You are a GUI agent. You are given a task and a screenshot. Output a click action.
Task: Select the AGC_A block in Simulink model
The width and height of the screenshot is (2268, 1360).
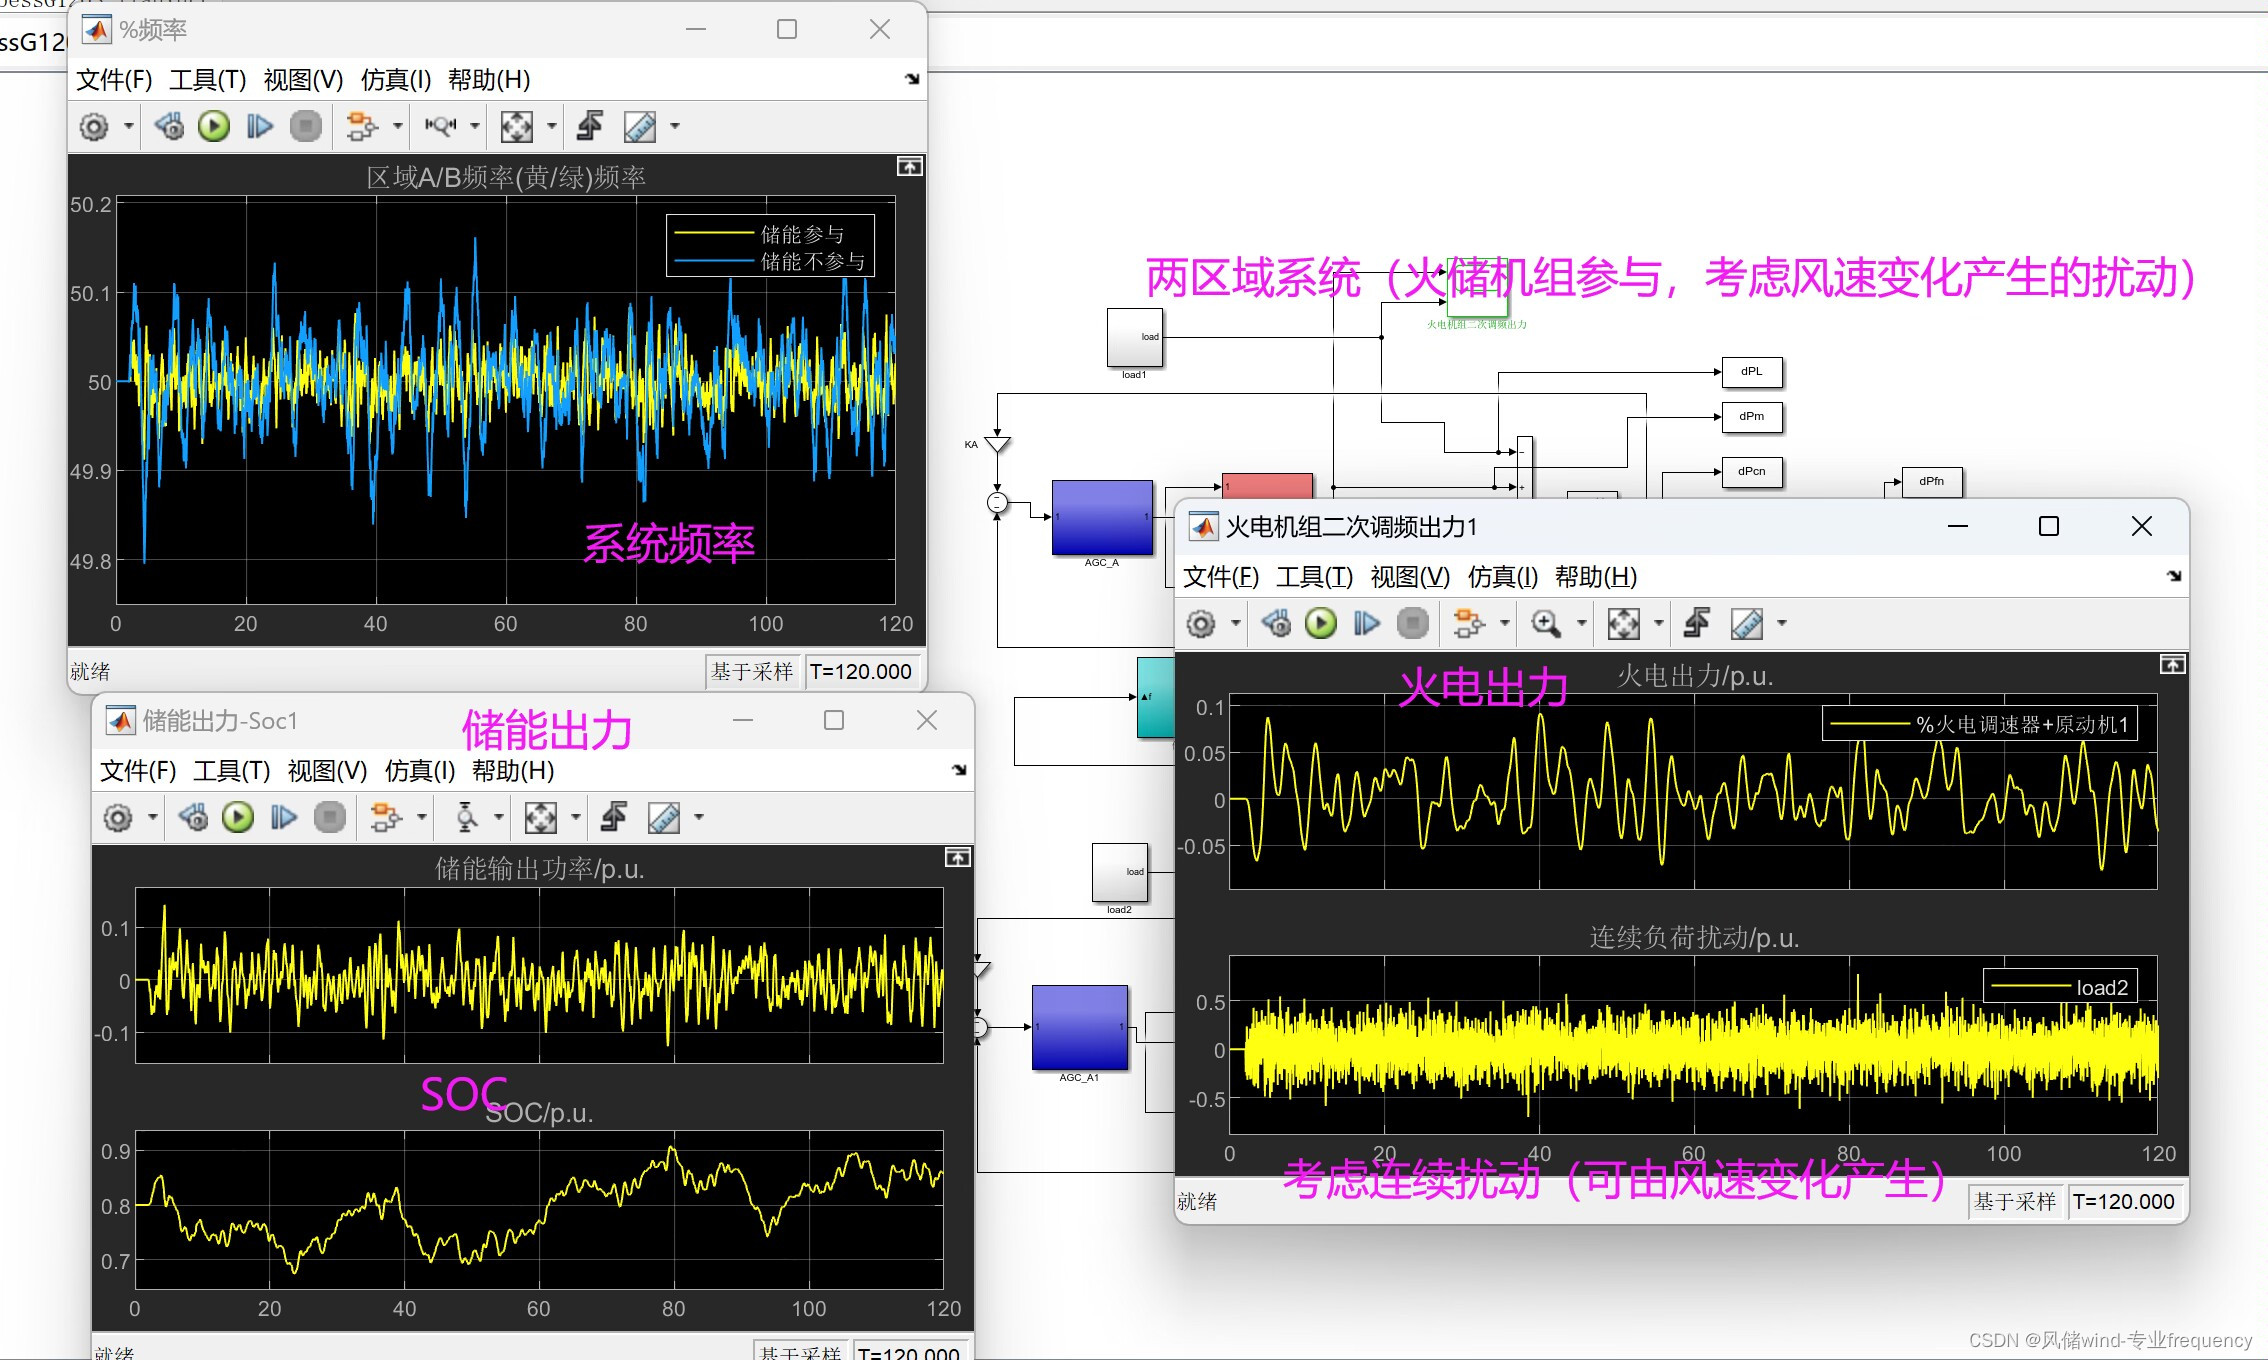(1102, 517)
